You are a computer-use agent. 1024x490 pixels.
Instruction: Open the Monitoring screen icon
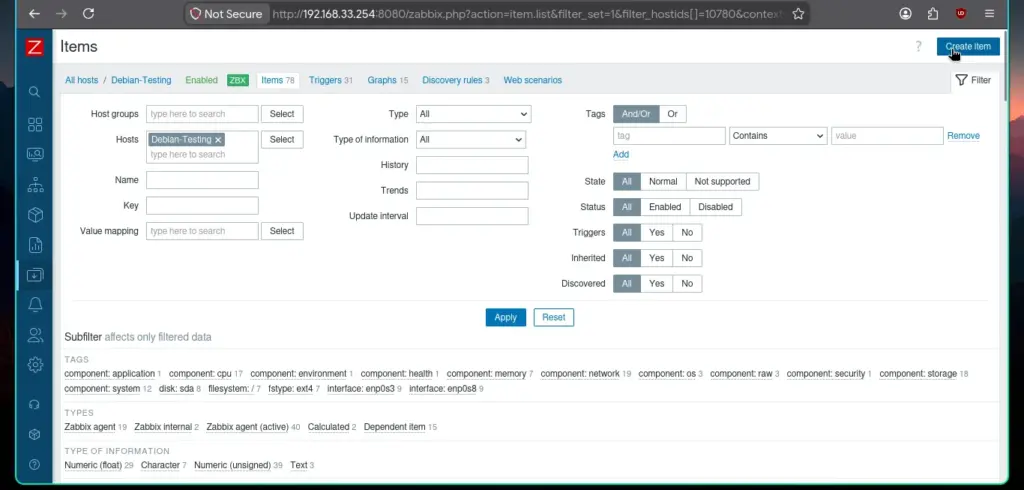pos(35,155)
